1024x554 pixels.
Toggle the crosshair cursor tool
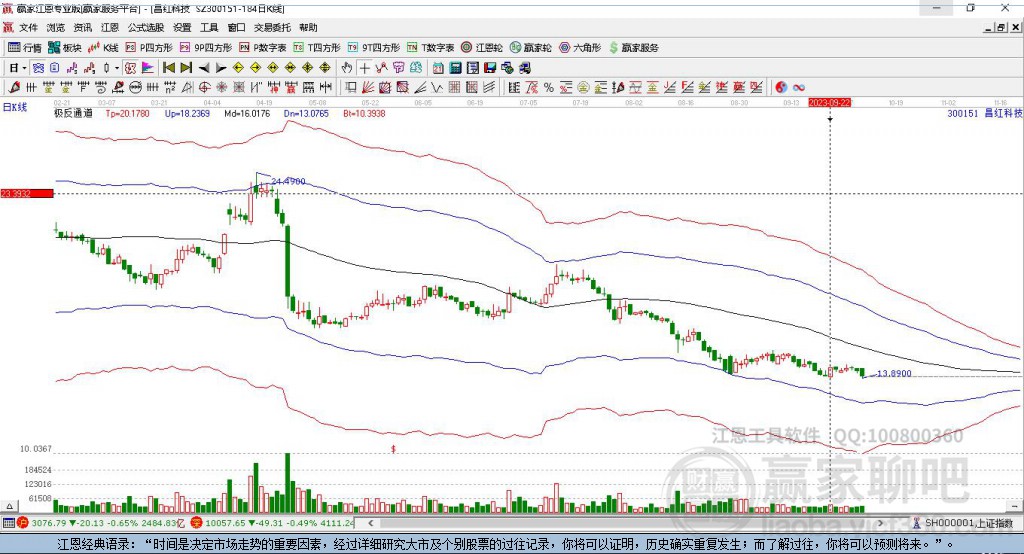[364, 68]
